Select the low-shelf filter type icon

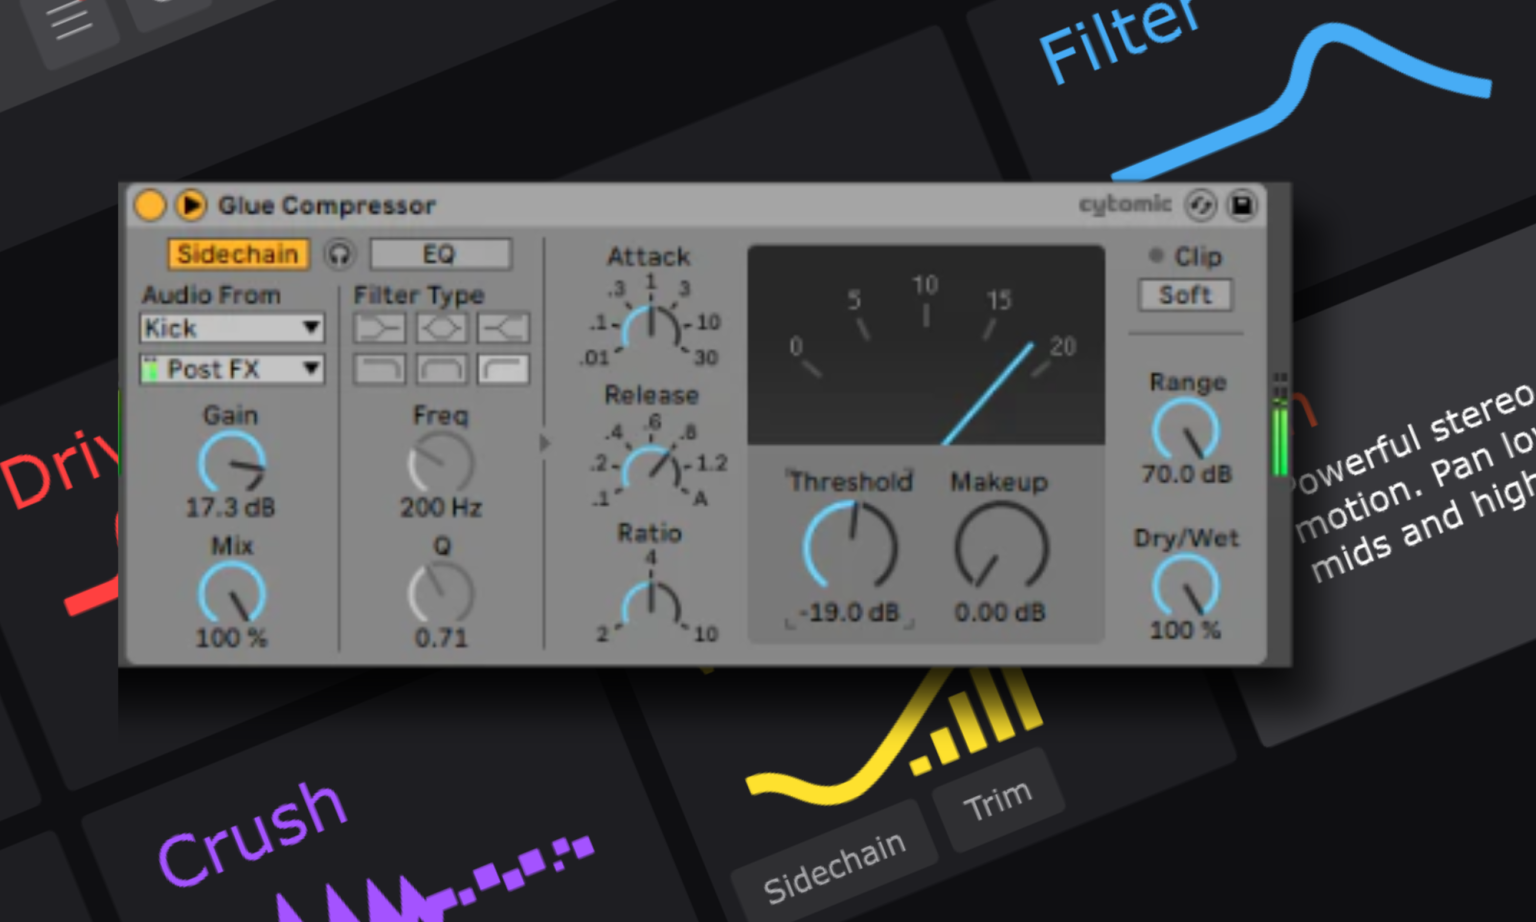tap(380, 327)
